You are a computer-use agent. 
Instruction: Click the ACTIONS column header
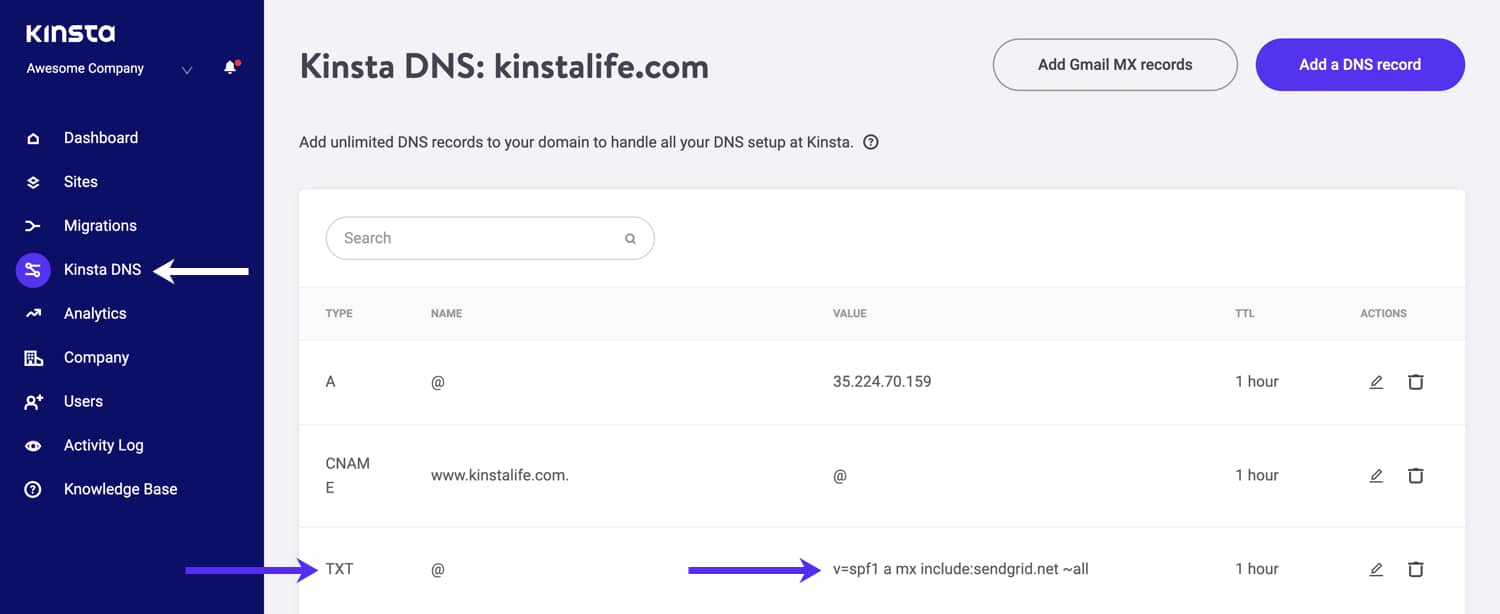tap(1384, 314)
